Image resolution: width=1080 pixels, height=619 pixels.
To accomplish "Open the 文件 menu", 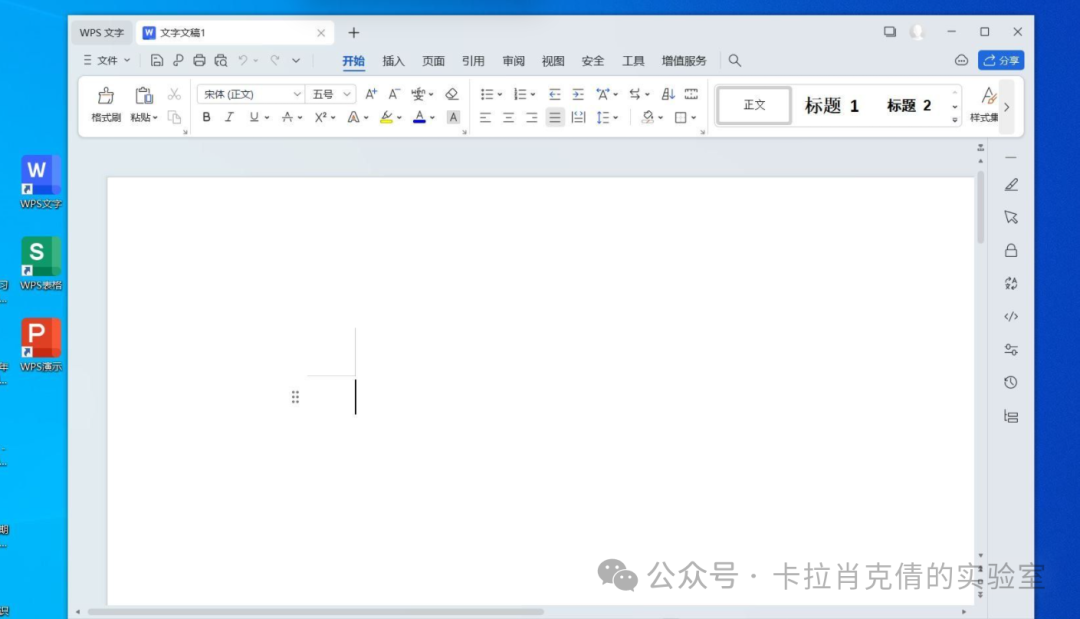I will coord(106,60).
